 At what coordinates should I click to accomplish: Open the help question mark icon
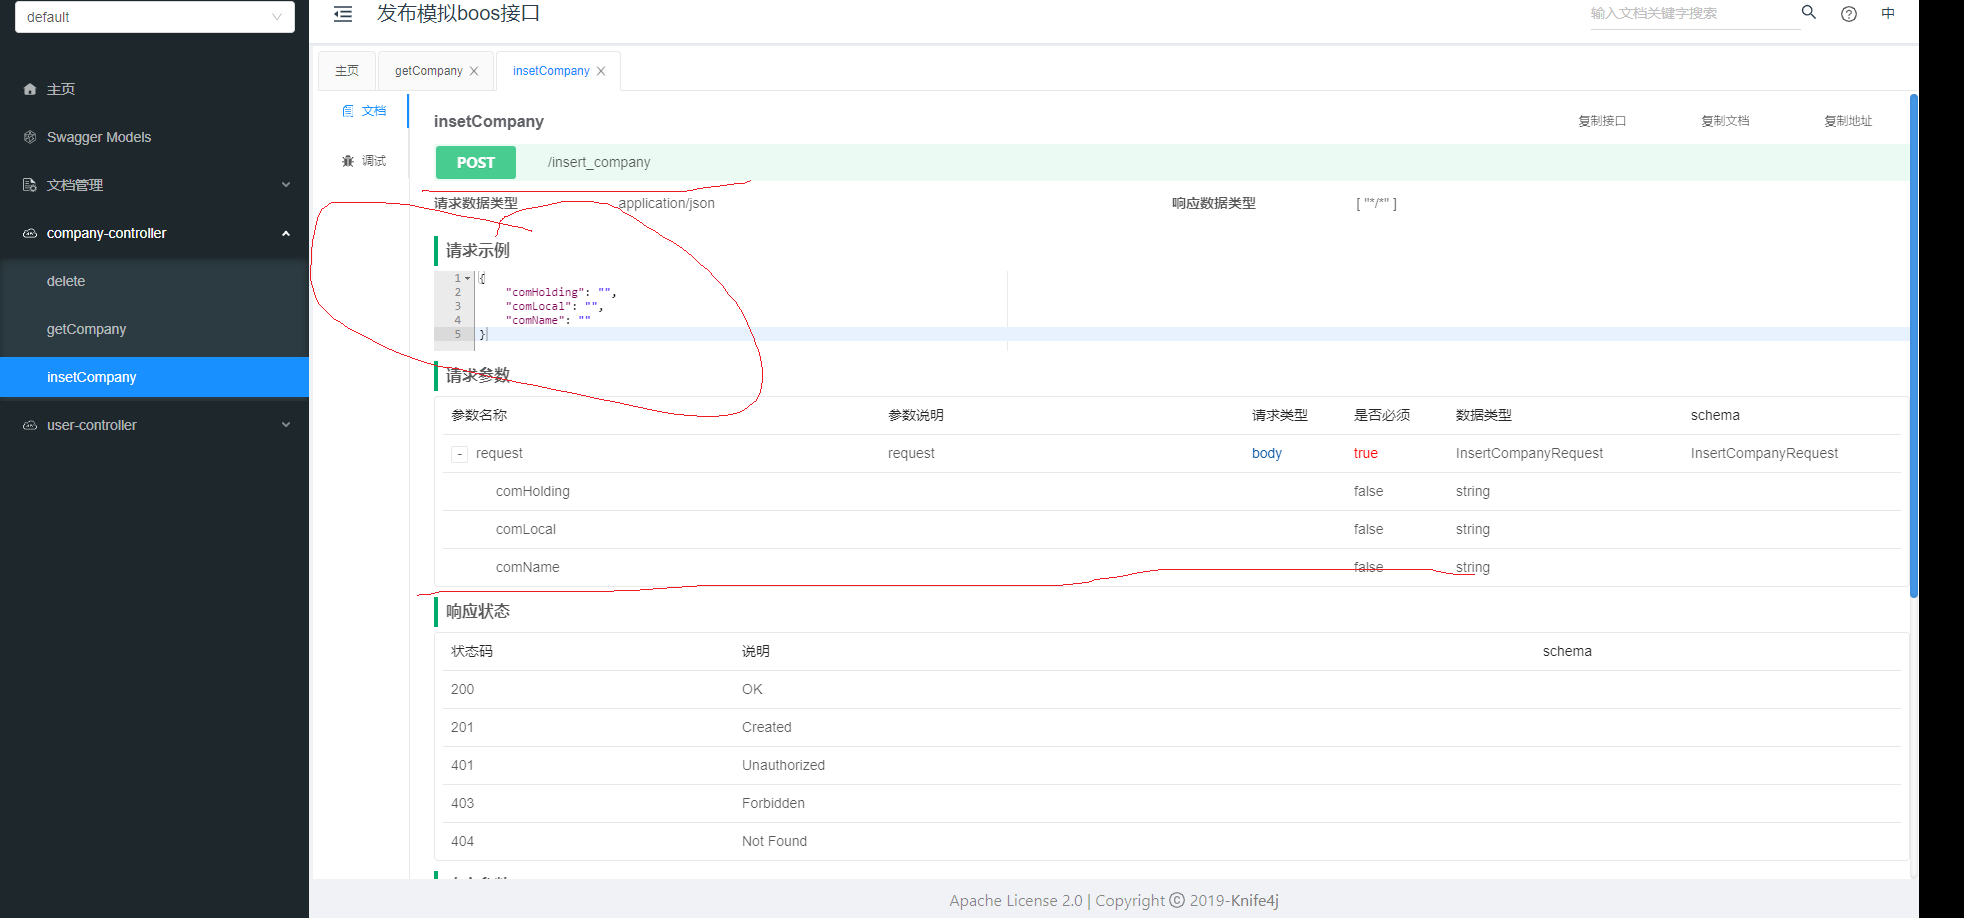coord(1849,14)
